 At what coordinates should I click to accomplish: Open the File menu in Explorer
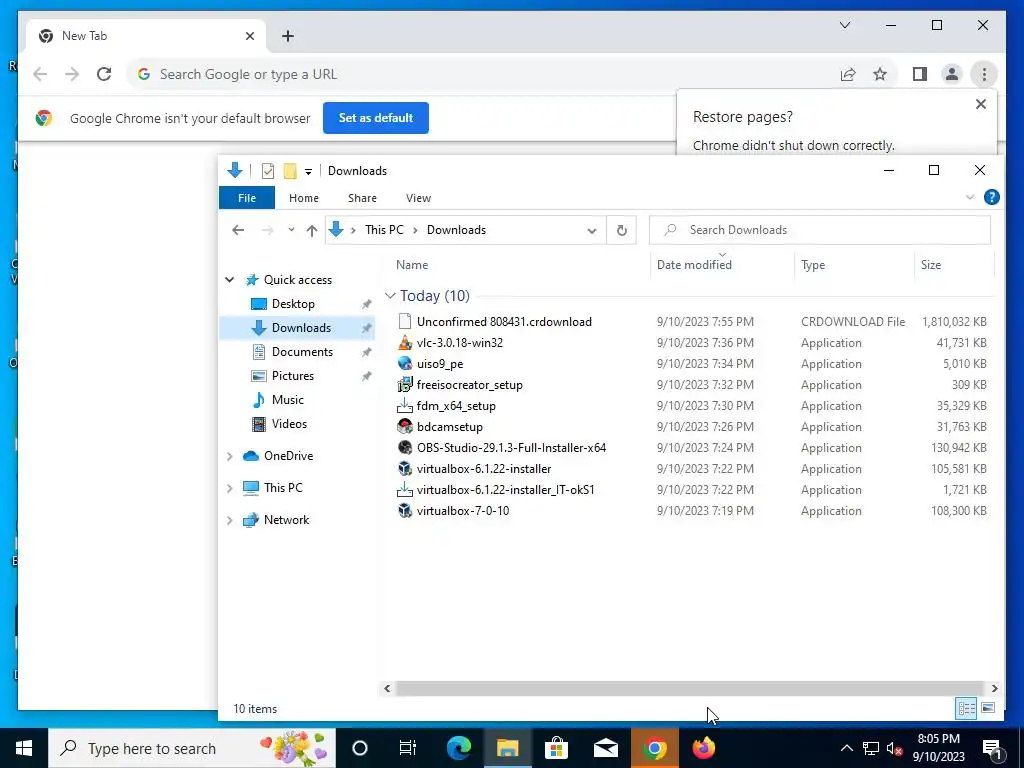247,198
